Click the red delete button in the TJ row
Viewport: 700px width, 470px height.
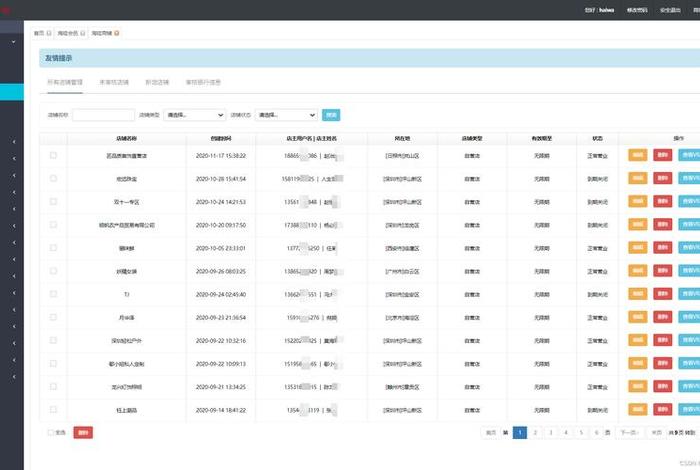point(662,295)
